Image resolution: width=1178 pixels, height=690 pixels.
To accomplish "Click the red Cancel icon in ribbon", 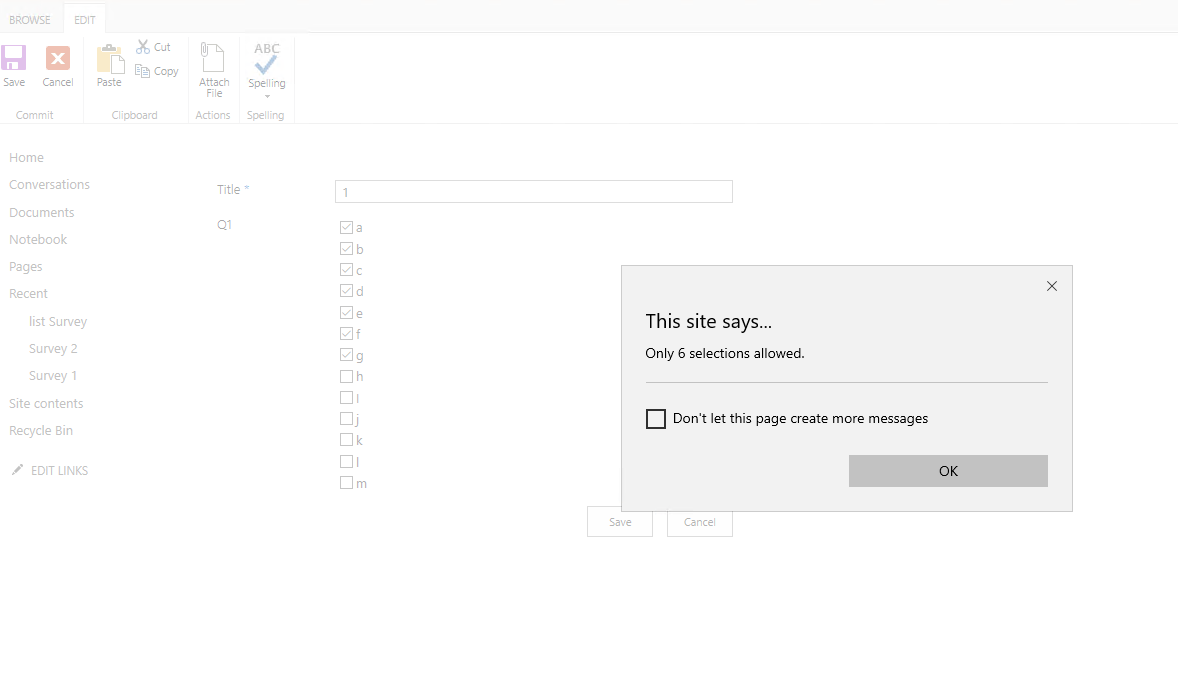I will click(x=58, y=58).
